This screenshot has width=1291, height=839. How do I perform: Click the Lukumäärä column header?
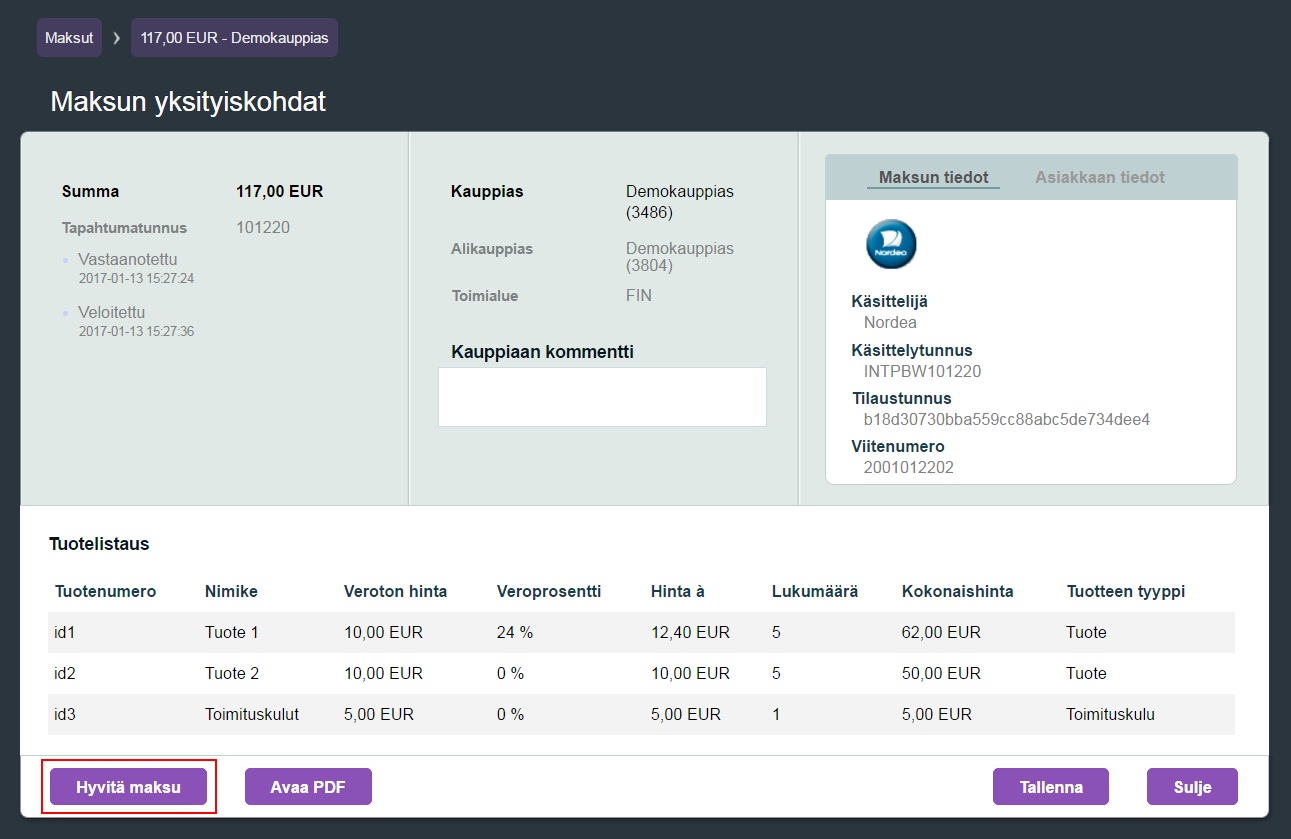(815, 592)
